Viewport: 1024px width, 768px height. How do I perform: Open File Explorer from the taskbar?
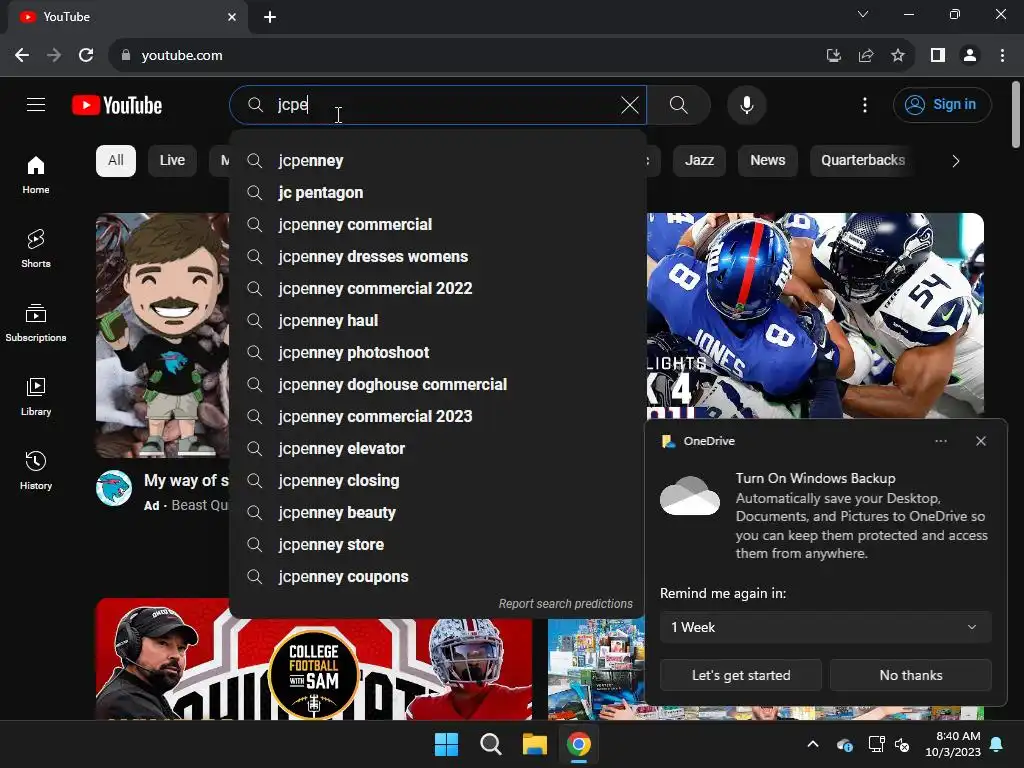click(x=534, y=744)
